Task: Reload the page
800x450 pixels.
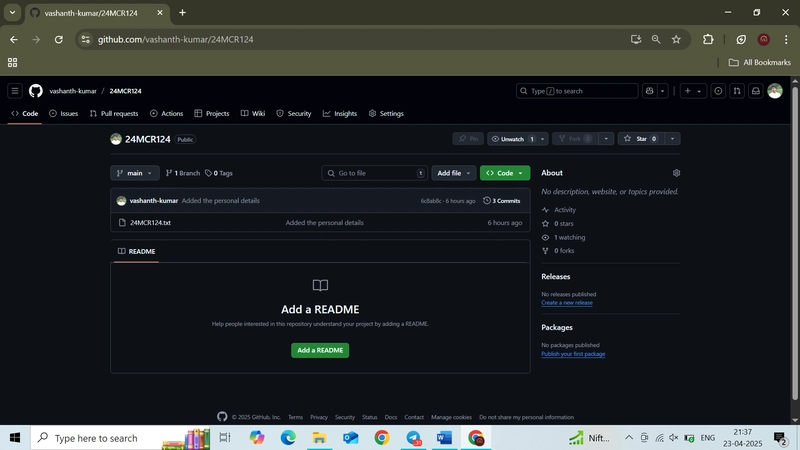Action: [x=59, y=39]
